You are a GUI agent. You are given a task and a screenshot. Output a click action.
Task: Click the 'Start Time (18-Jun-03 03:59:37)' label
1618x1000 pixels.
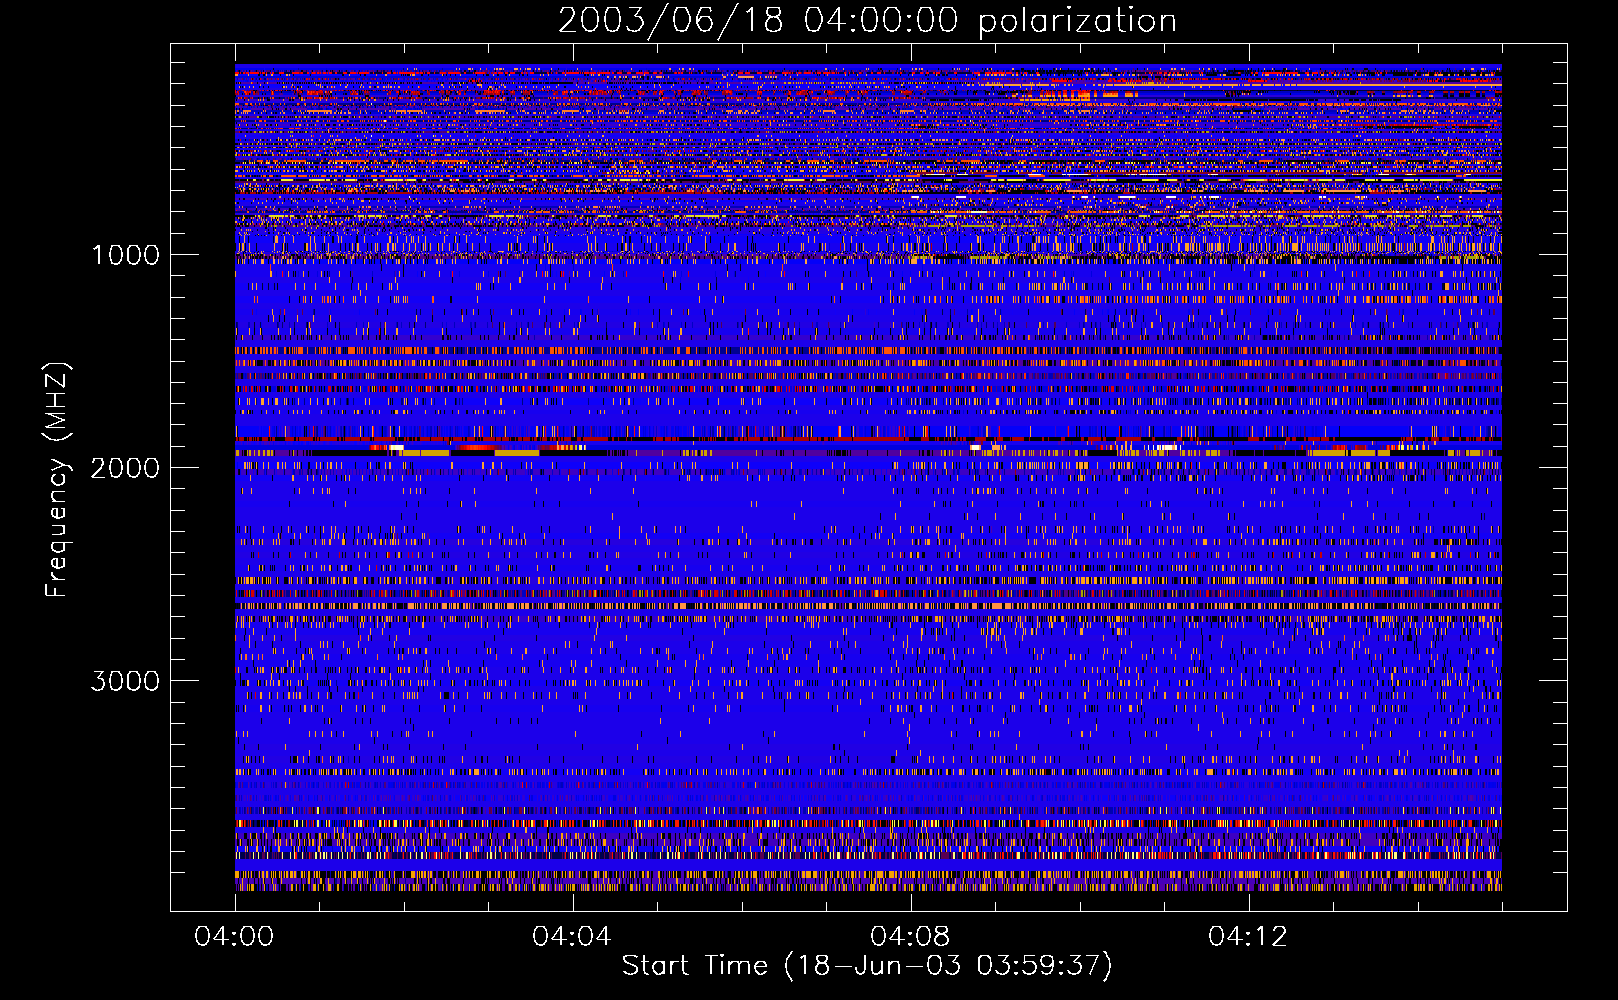tap(867, 966)
